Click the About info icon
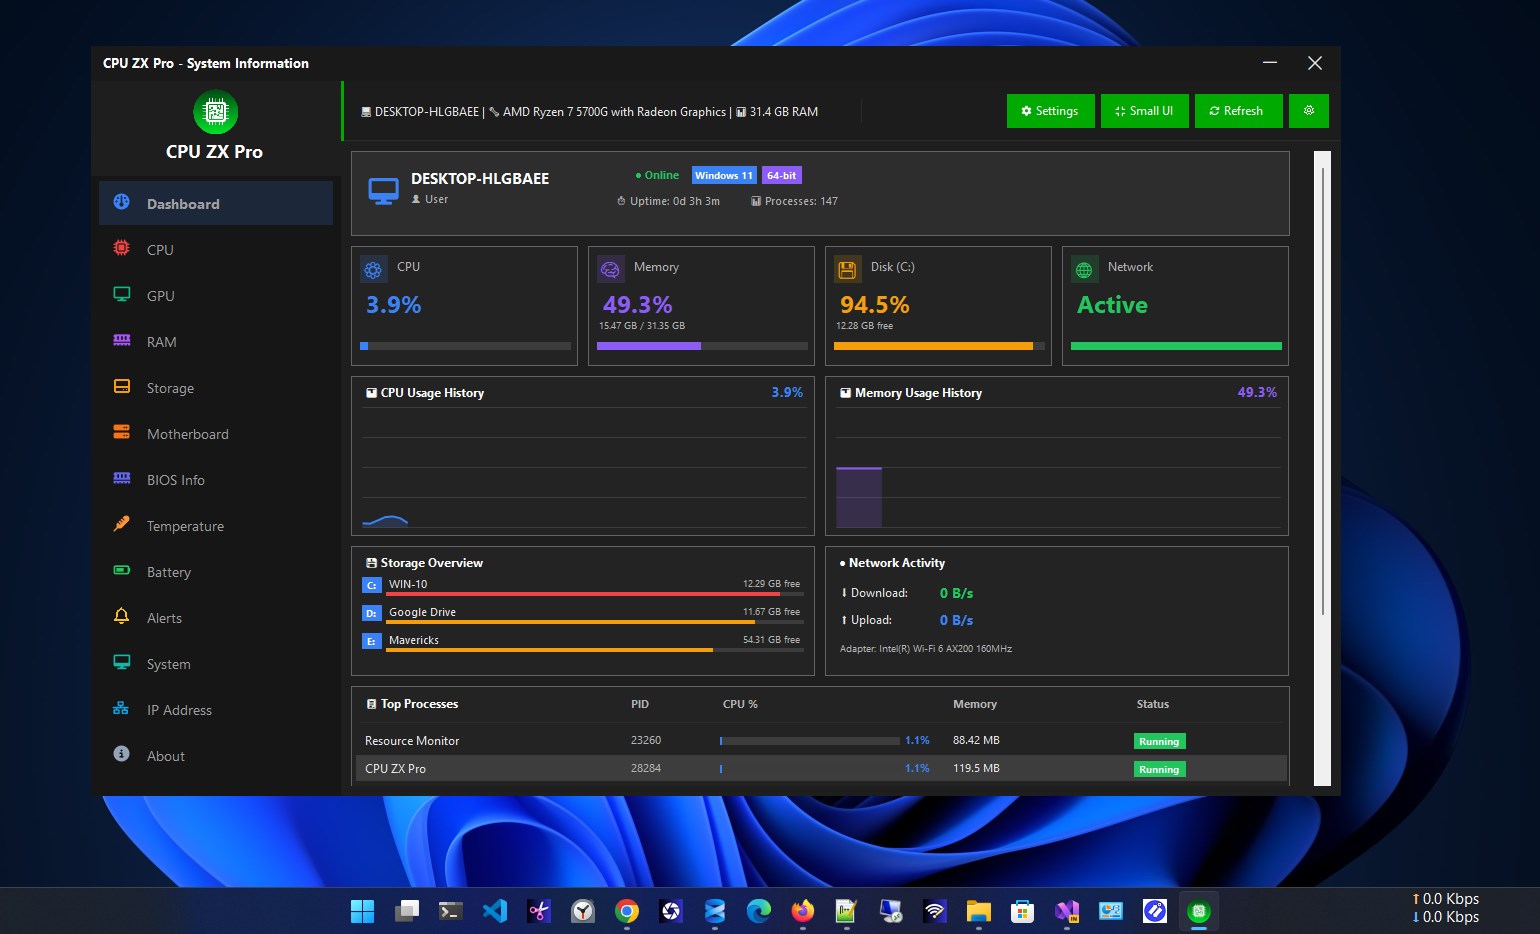1540x934 pixels. coord(122,754)
